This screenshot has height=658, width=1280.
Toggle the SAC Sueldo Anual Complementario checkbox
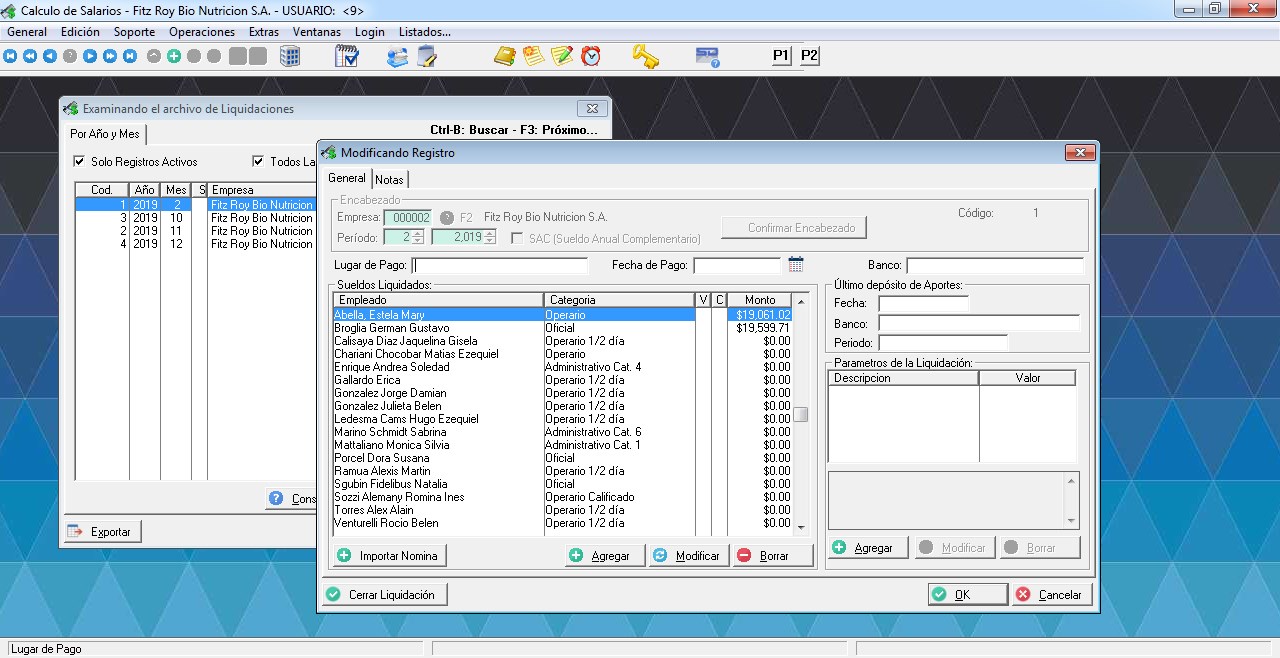point(517,239)
